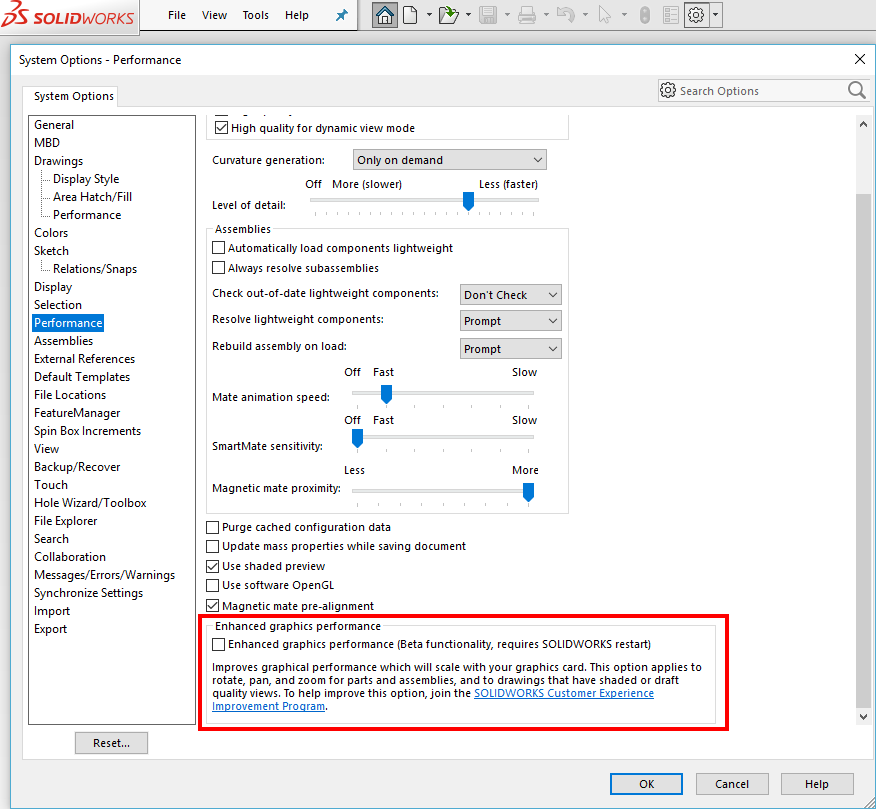Click the Reset... button

coord(111,743)
